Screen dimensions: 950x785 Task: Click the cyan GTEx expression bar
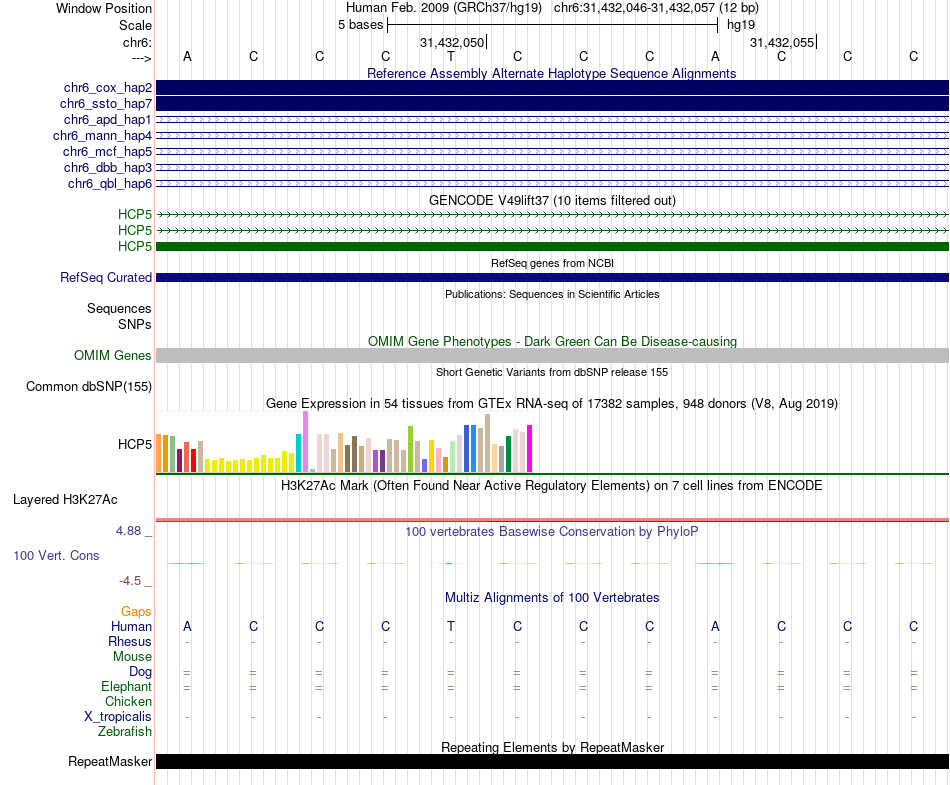click(298, 453)
